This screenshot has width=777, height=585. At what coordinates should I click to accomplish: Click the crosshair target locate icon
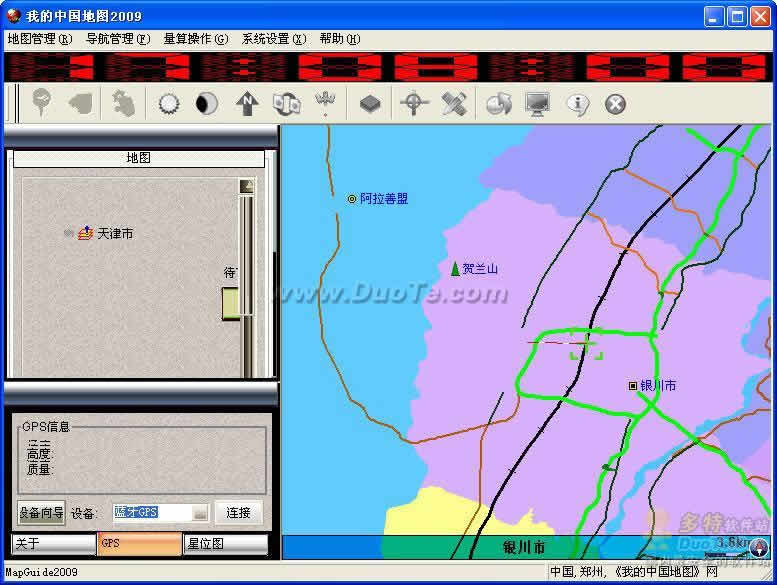(413, 104)
